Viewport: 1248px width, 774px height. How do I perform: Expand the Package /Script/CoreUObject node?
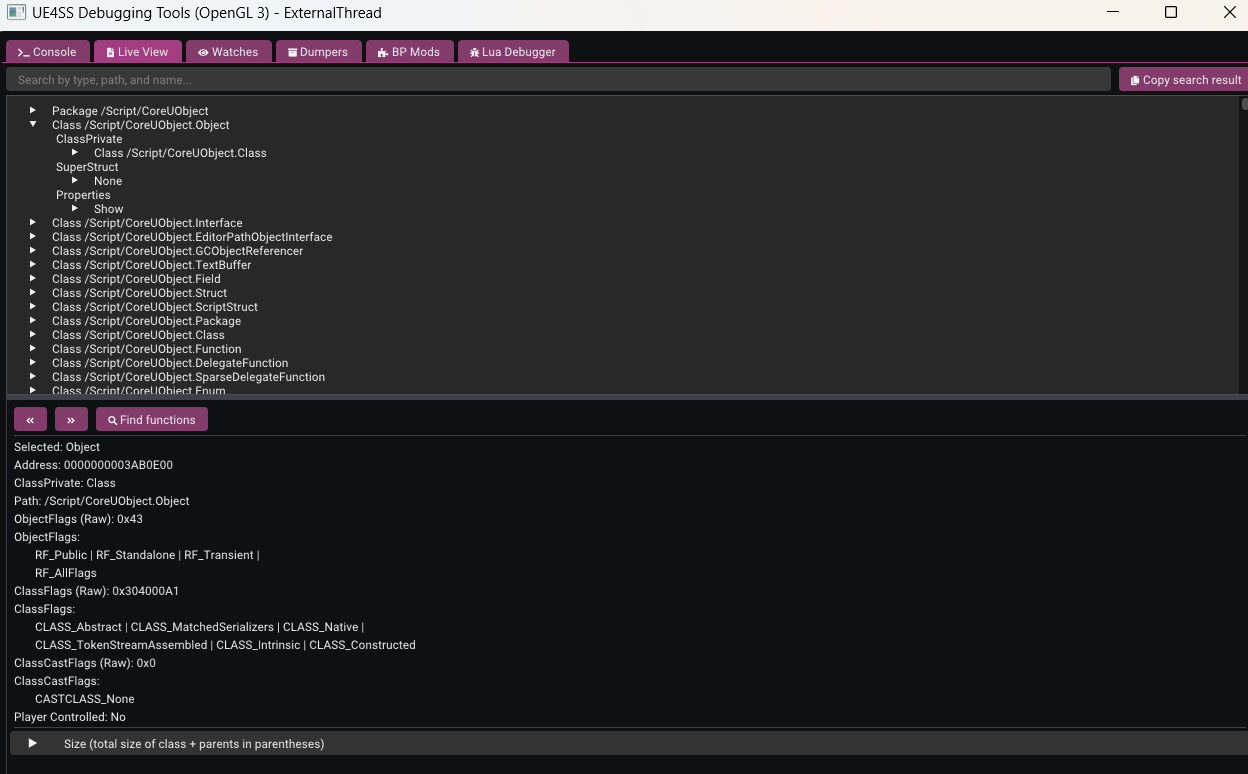pyautogui.click(x=33, y=111)
